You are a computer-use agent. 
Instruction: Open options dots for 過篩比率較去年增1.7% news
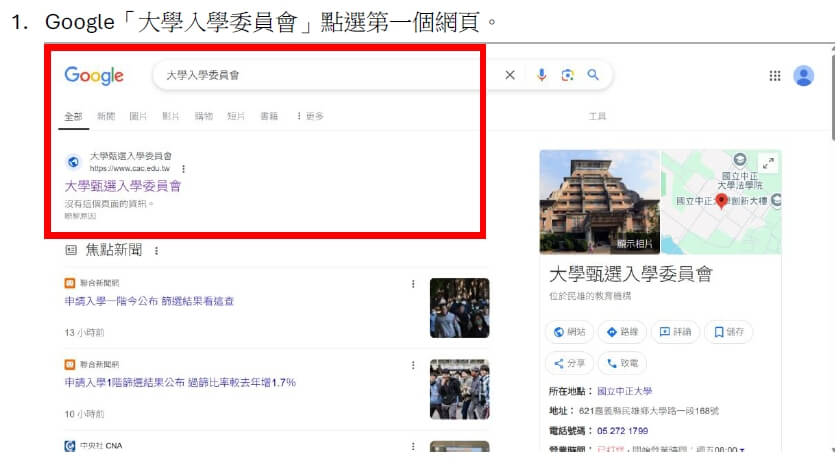(413, 365)
